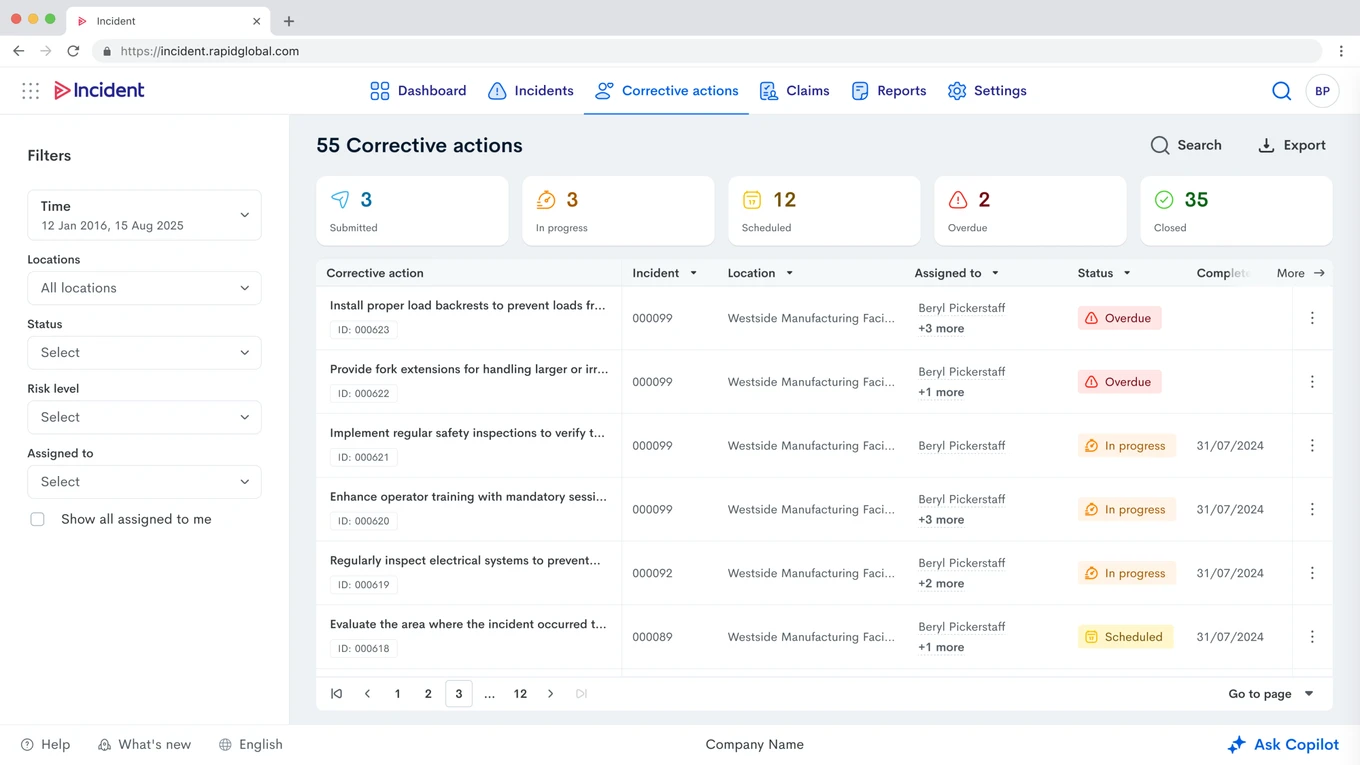The width and height of the screenshot is (1360, 765).
Task: Click the Overdue warning card
Action: point(1030,211)
